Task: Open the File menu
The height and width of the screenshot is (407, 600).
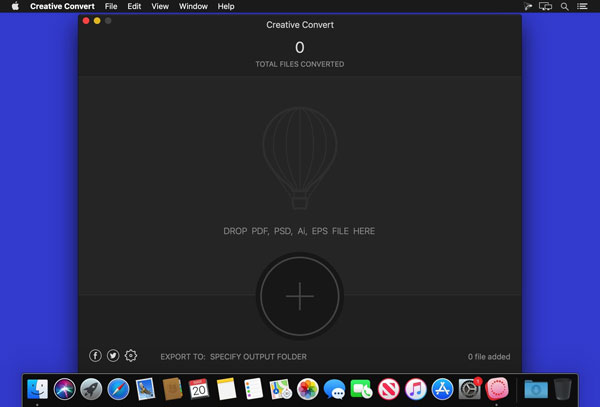Action: tap(111, 7)
